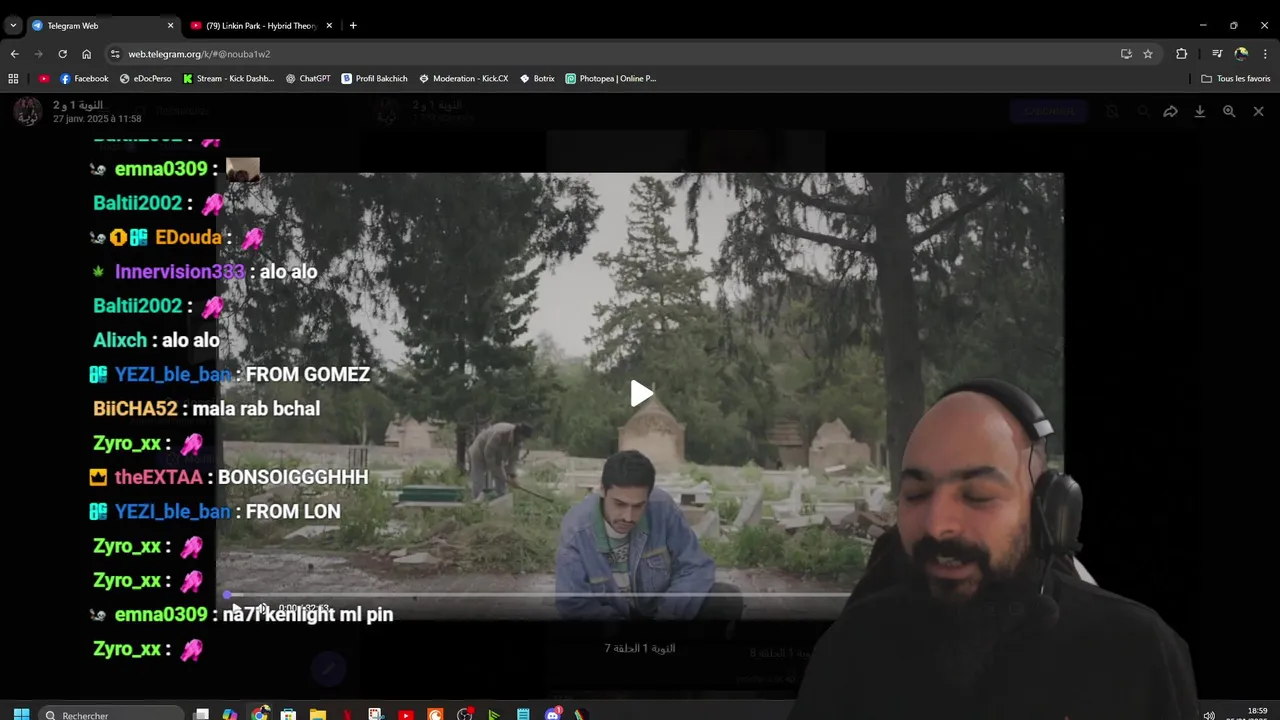
Task: Install app icon in the address bar
Action: tap(1126, 54)
